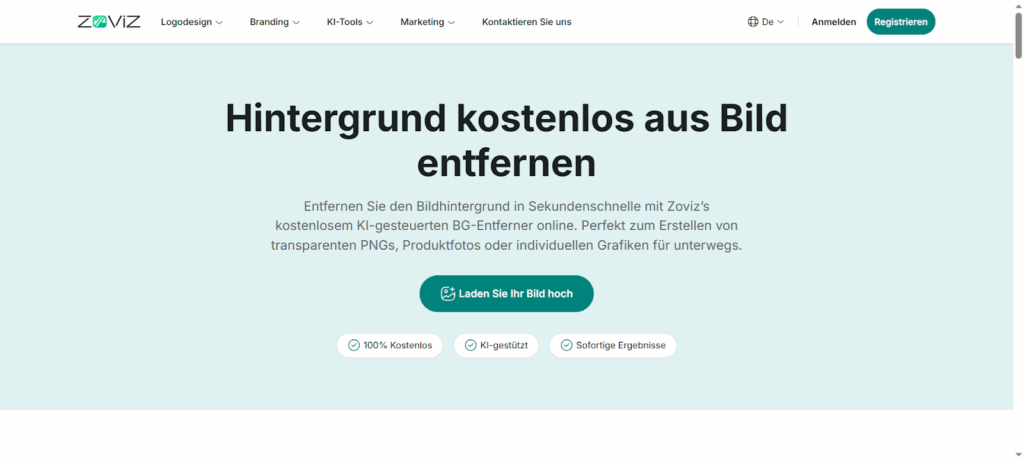Click the description paragraph below the heading
This screenshot has height=461, width=1024.
click(x=506, y=224)
